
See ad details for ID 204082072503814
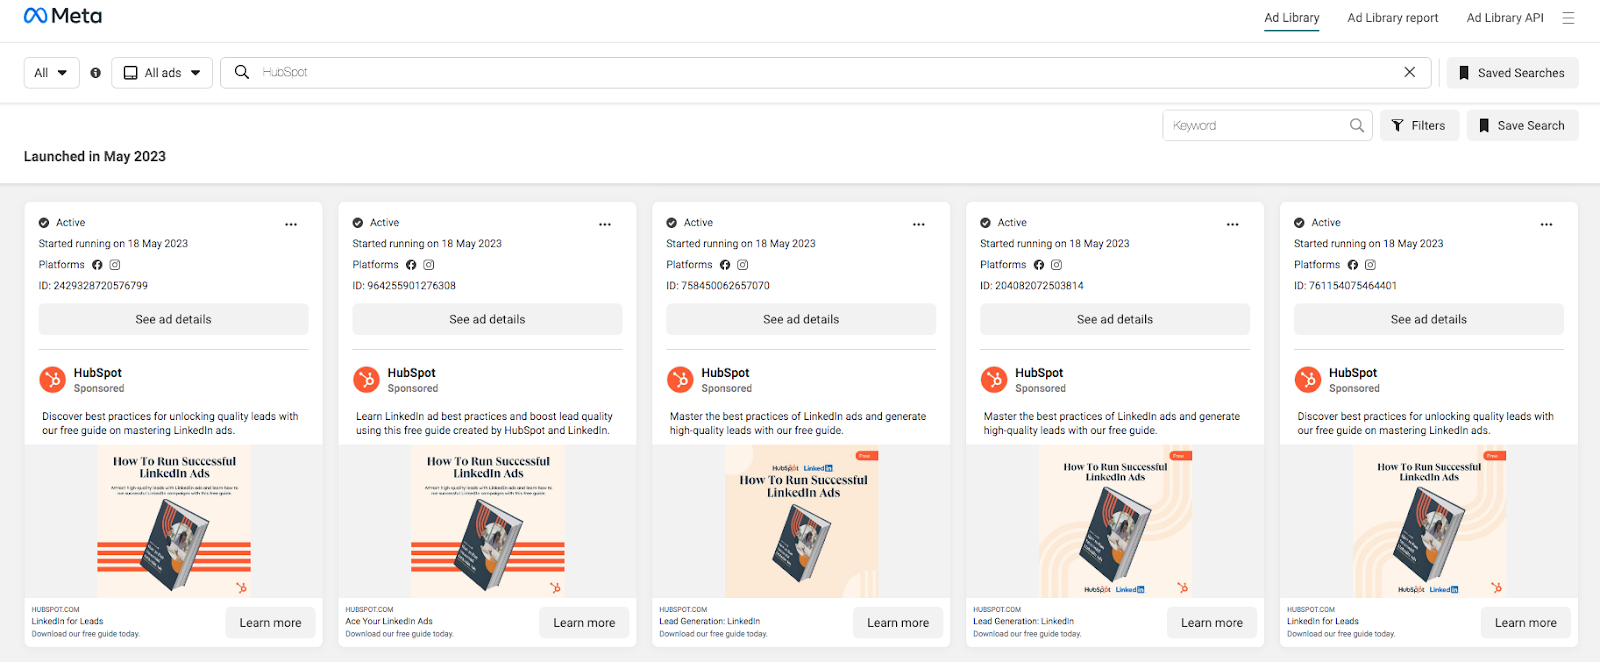[x=1115, y=319]
